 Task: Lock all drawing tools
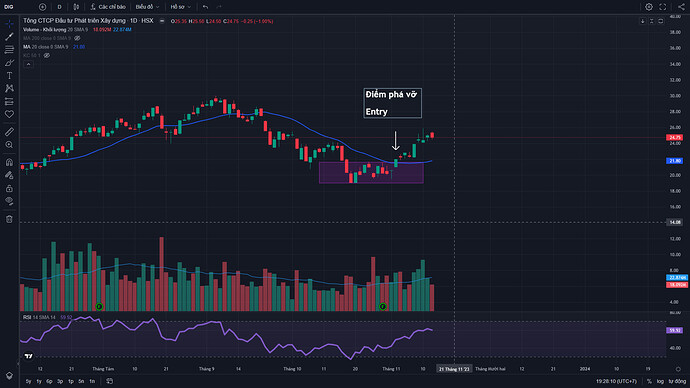click(9, 188)
